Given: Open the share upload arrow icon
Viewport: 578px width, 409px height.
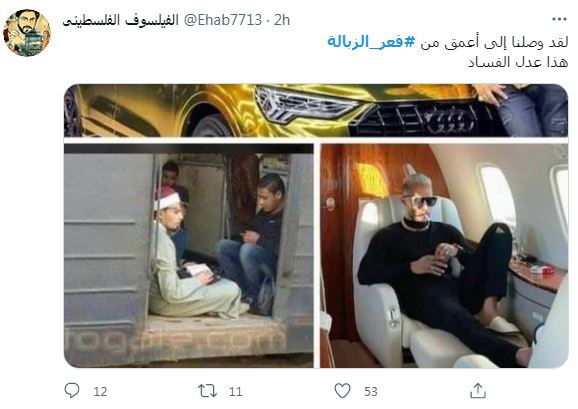Looking at the screenshot, I should [478, 391].
